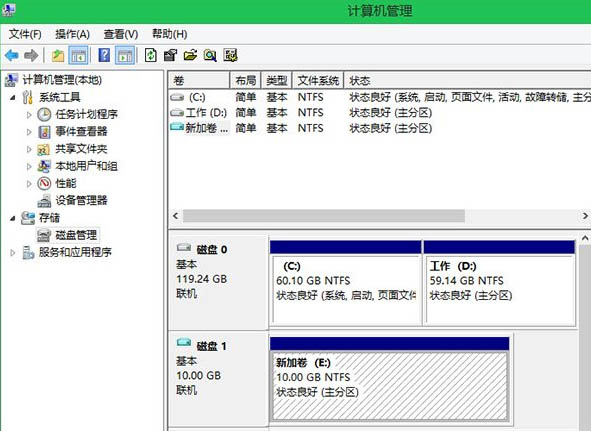Expand the 服务和应用程序 tree node

(x=12, y=252)
